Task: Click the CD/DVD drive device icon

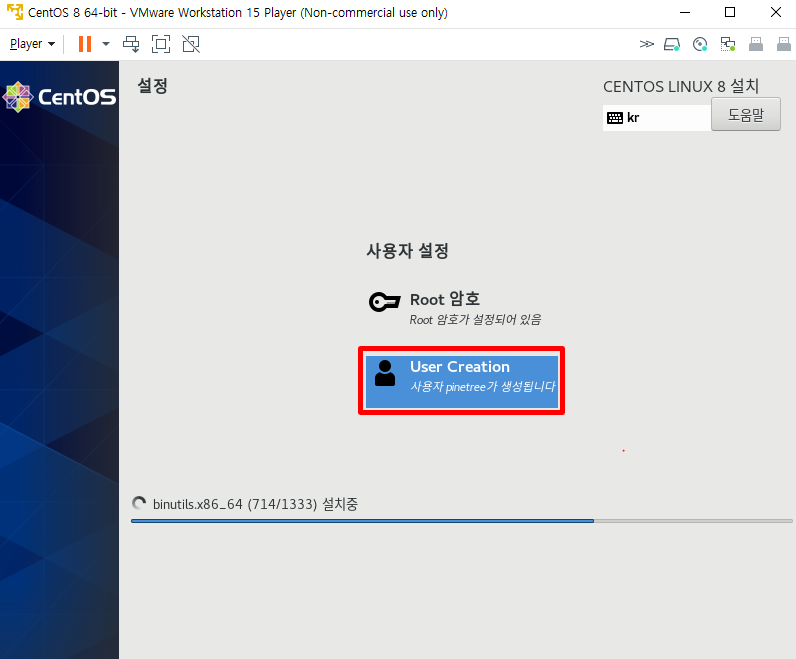Action: click(700, 45)
